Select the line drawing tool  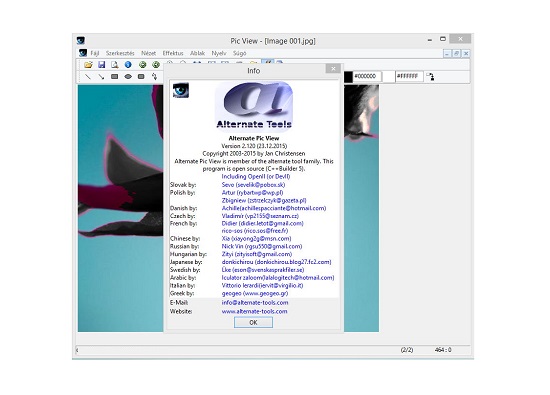click(x=88, y=76)
